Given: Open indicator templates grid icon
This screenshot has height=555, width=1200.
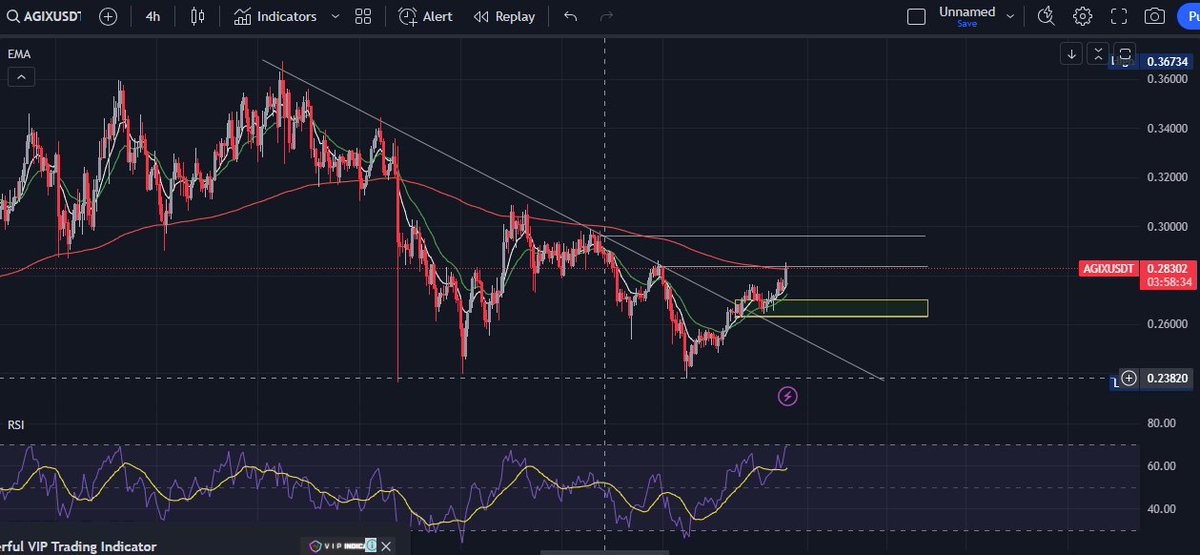Looking at the screenshot, I should (363, 17).
